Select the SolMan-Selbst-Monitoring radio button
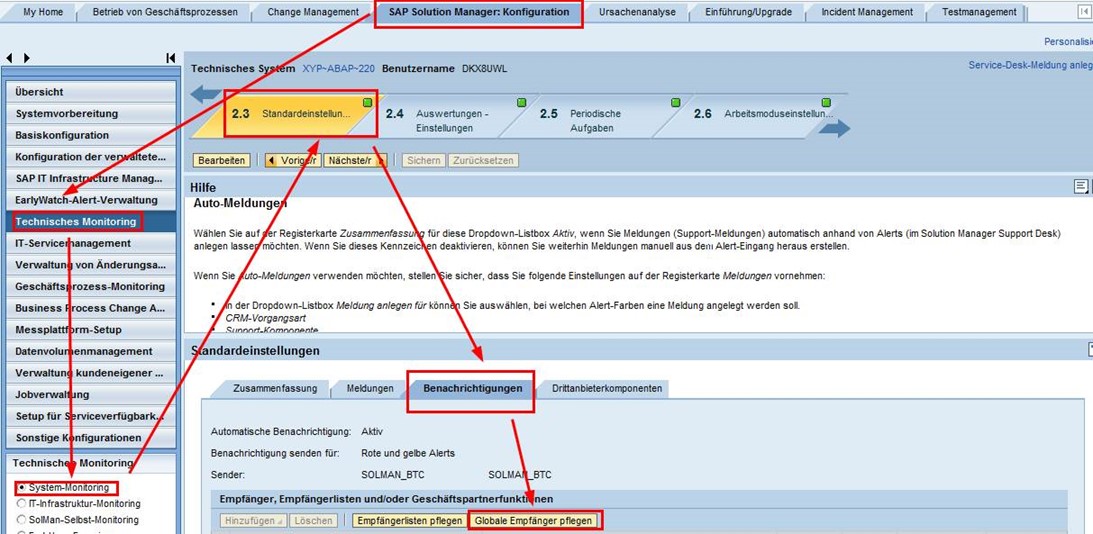The height and width of the screenshot is (534, 1093). point(22,519)
